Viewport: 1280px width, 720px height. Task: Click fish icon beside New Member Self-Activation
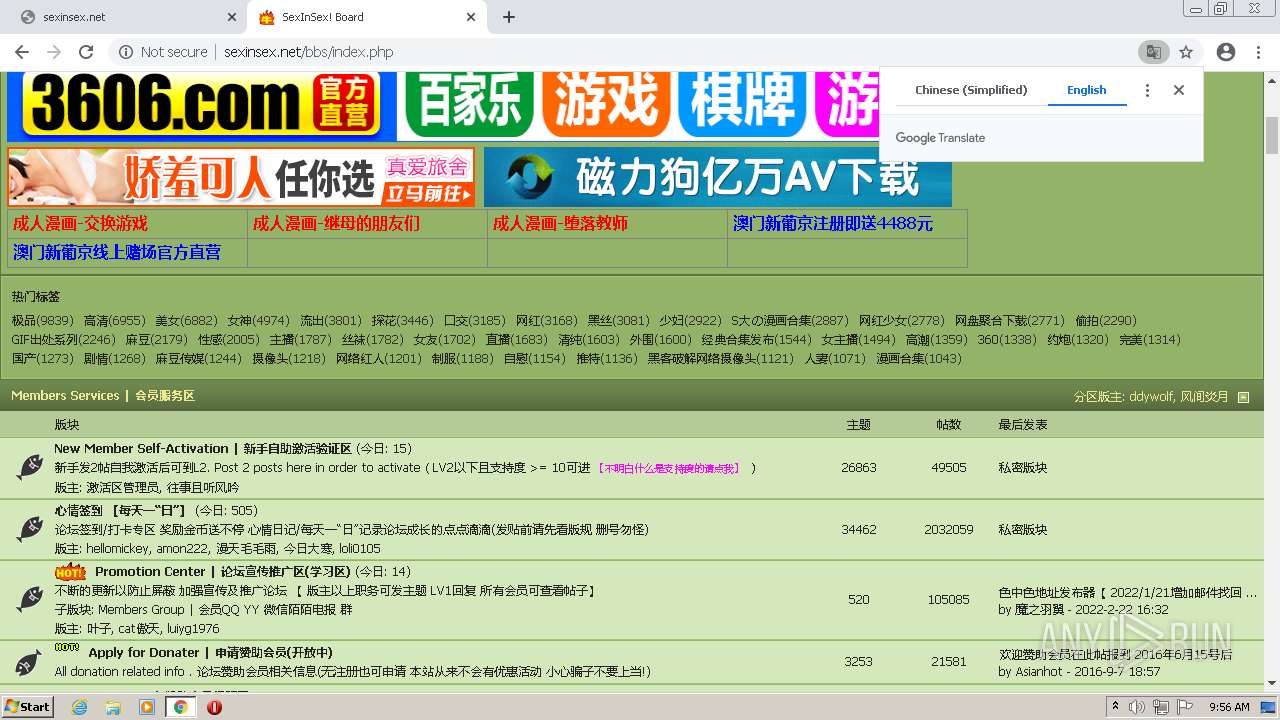[29, 467]
